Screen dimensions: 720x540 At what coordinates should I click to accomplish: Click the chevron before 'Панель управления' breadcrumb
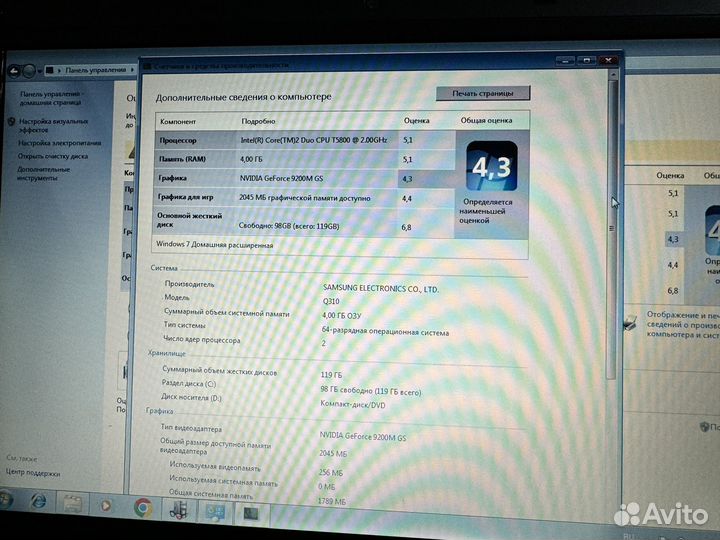click(x=59, y=71)
